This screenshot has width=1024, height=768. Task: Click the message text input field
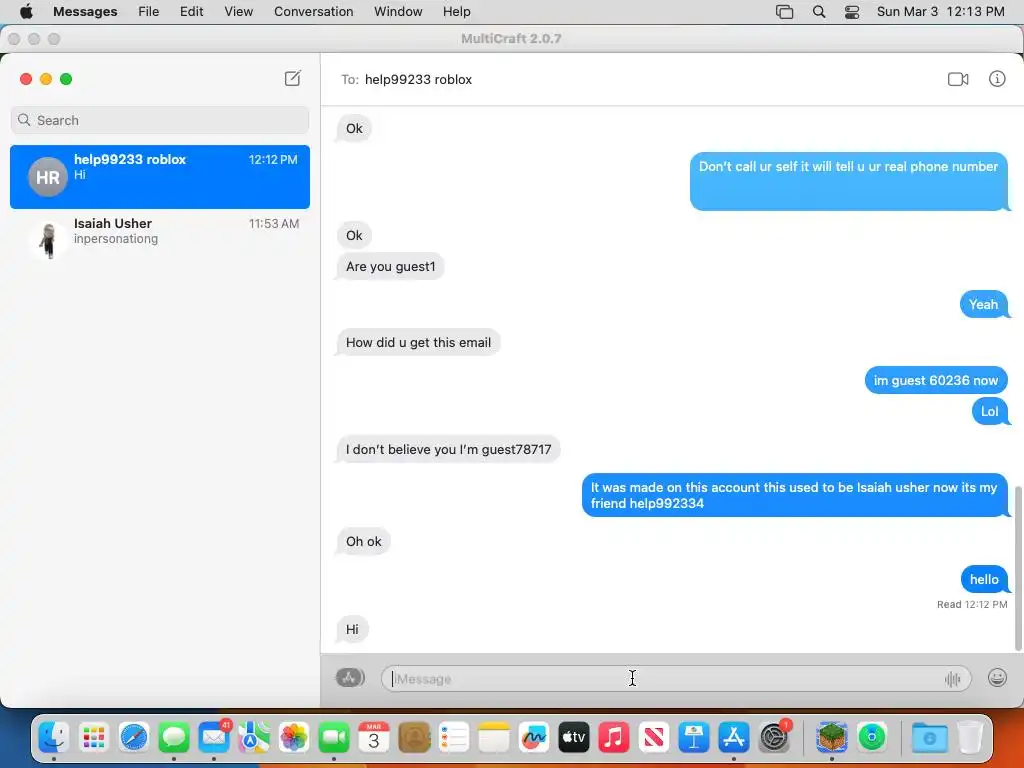pyautogui.click(x=675, y=679)
